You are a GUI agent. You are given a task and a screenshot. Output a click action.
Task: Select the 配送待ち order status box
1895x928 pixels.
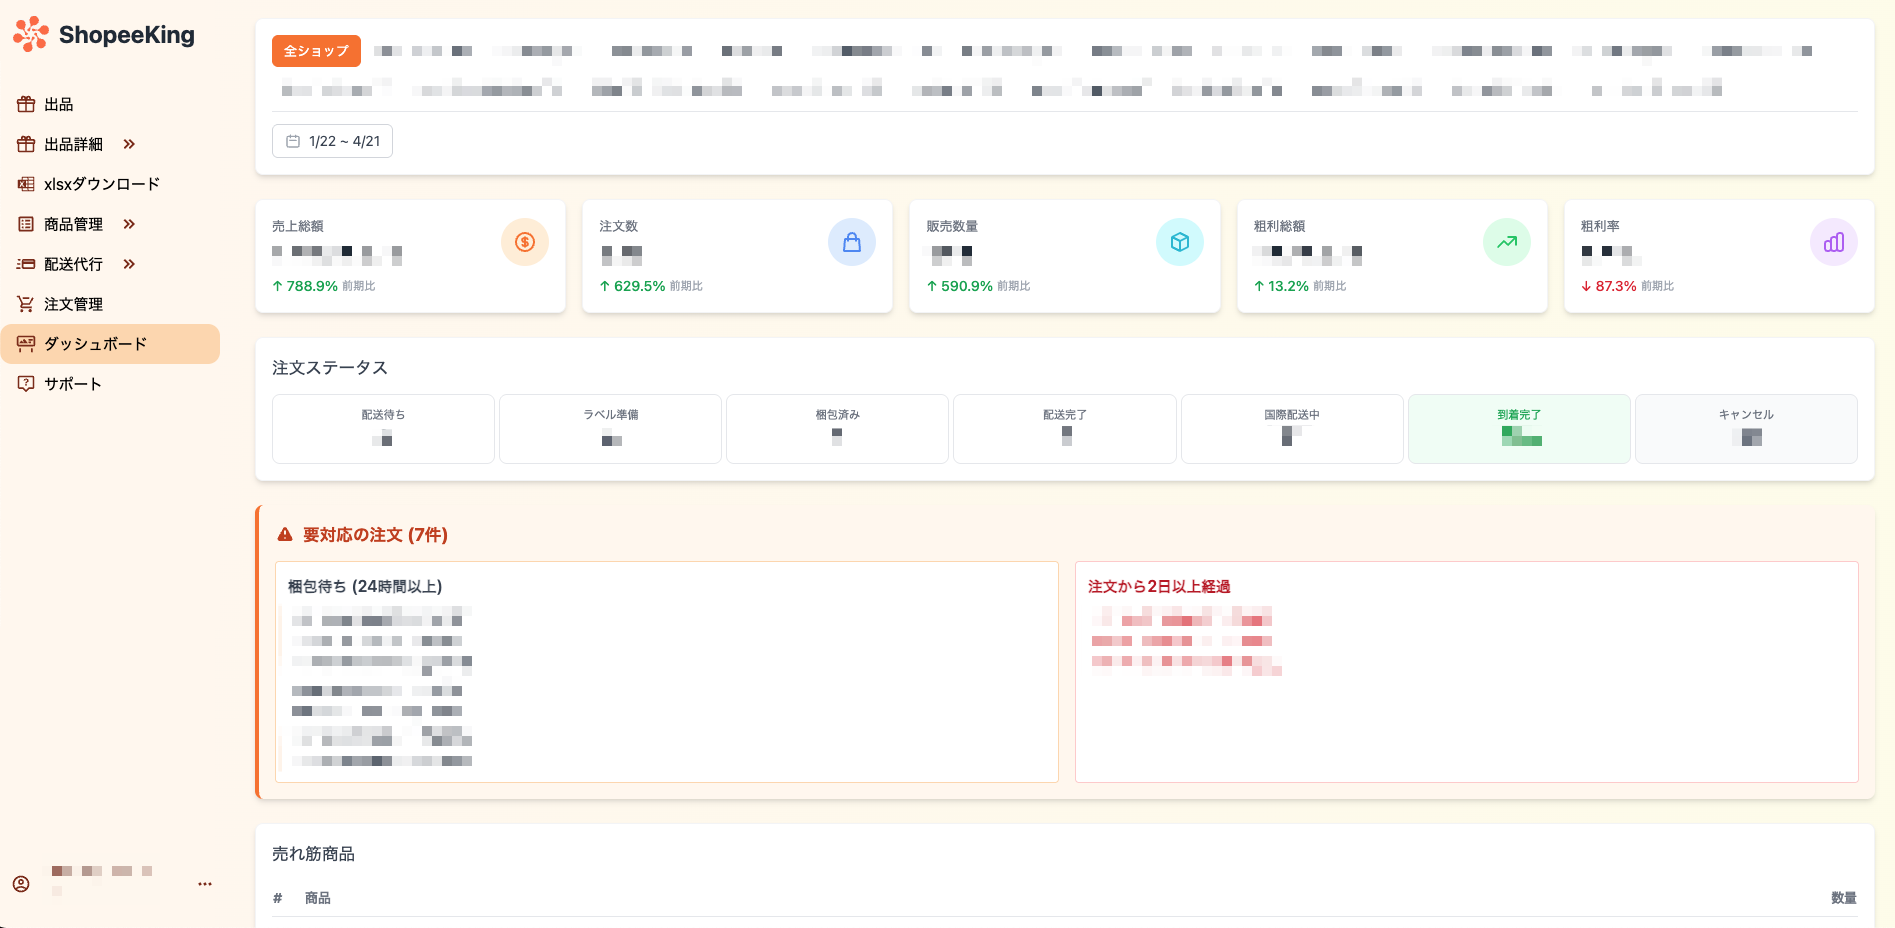pos(383,428)
